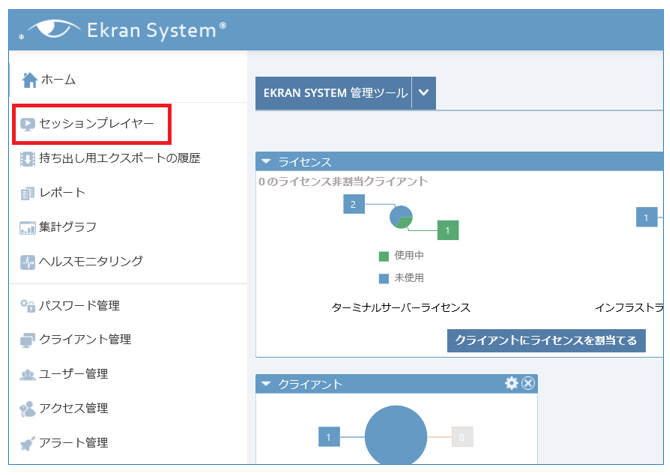This screenshot has width=670, height=475.
Task: Select アクセス管理 in the sidebar
Action: click(x=73, y=408)
